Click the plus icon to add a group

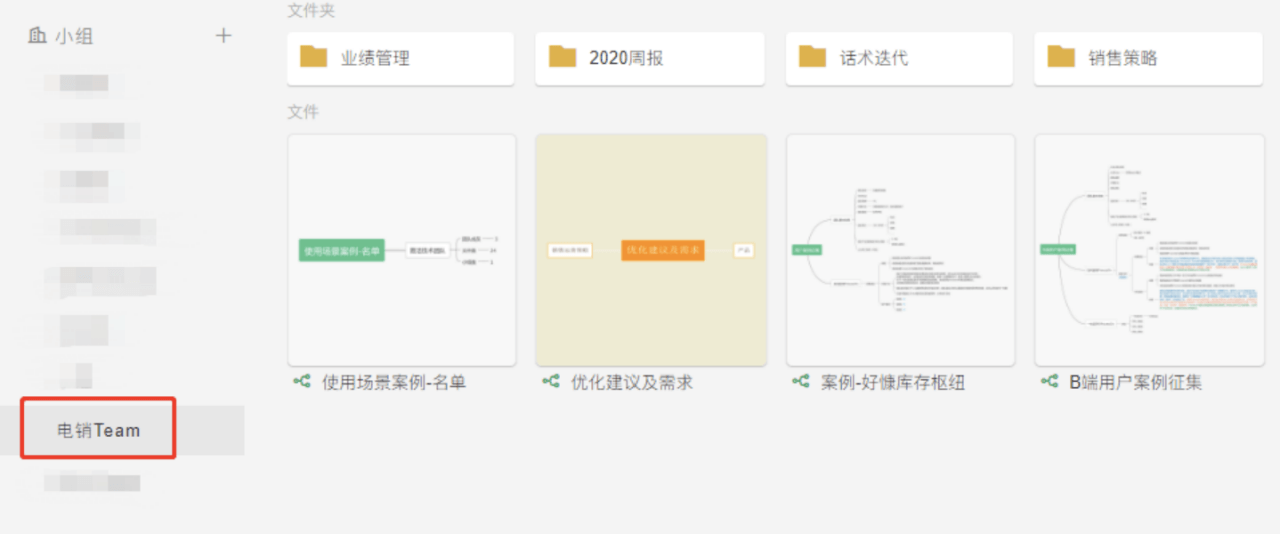click(224, 36)
